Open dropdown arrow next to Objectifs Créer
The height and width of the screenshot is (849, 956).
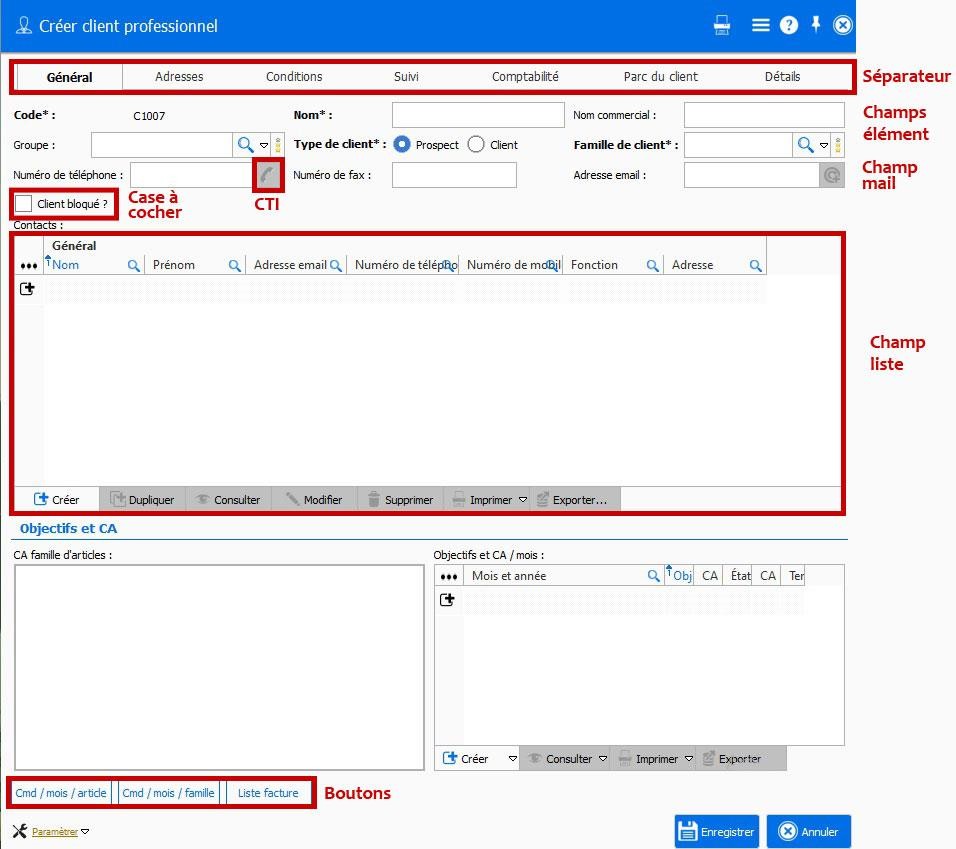[513, 760]
